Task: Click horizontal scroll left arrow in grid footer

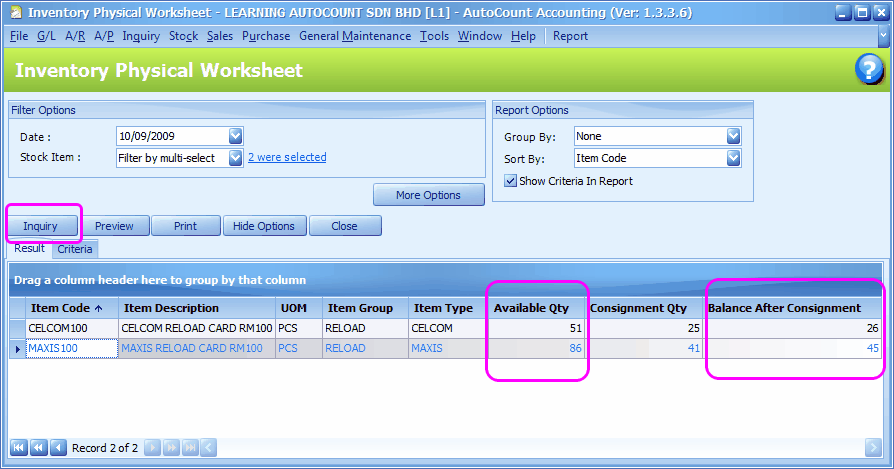Action: point(209,448)
